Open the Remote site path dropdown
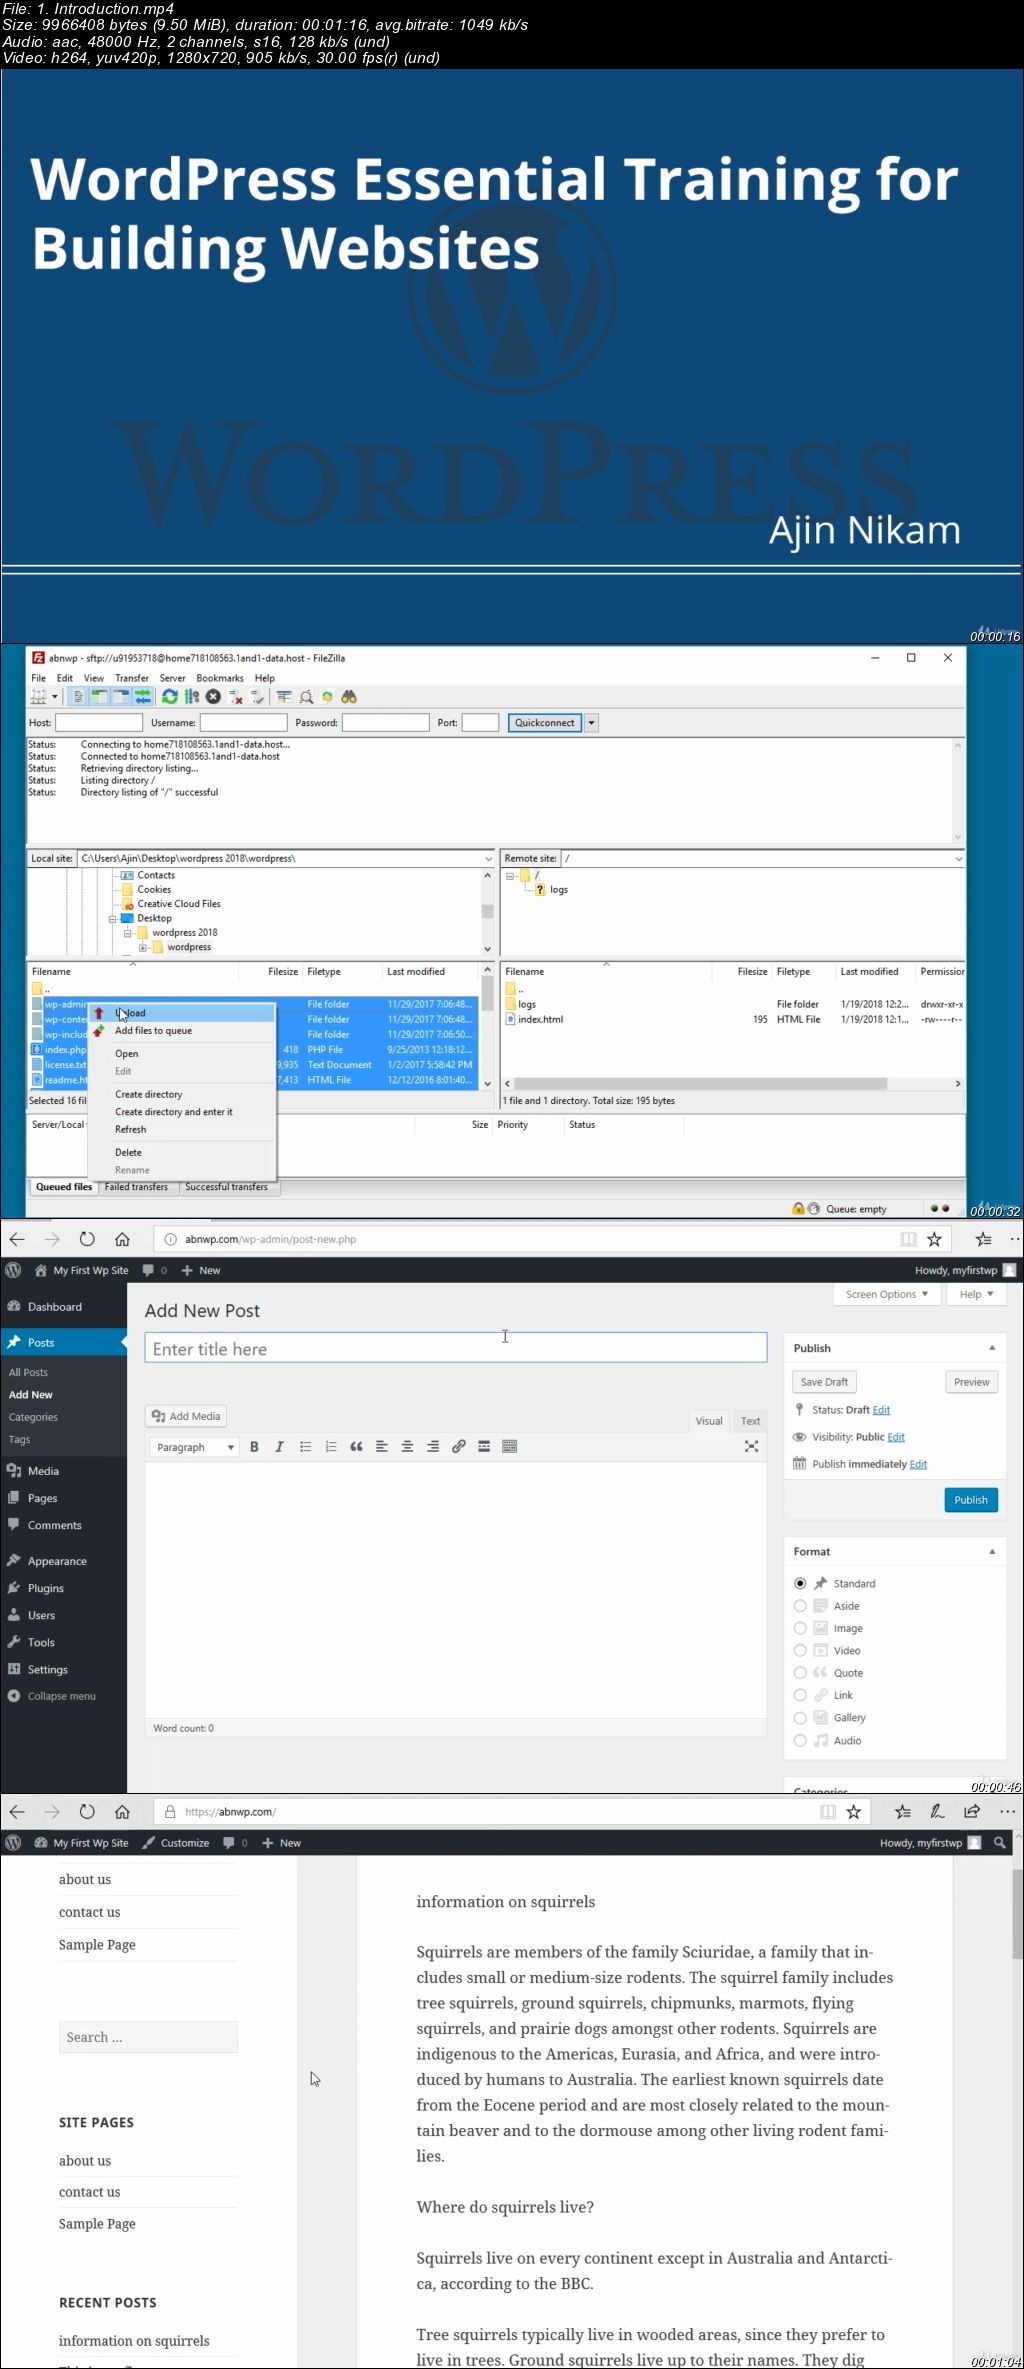 (958, 859)
